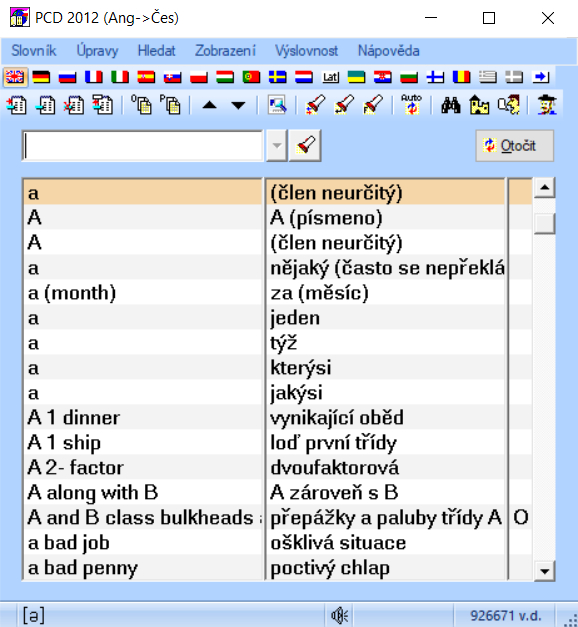Switch to the Italian flag dictionary
Screen dimensions: 578x627
pos(120,77)
